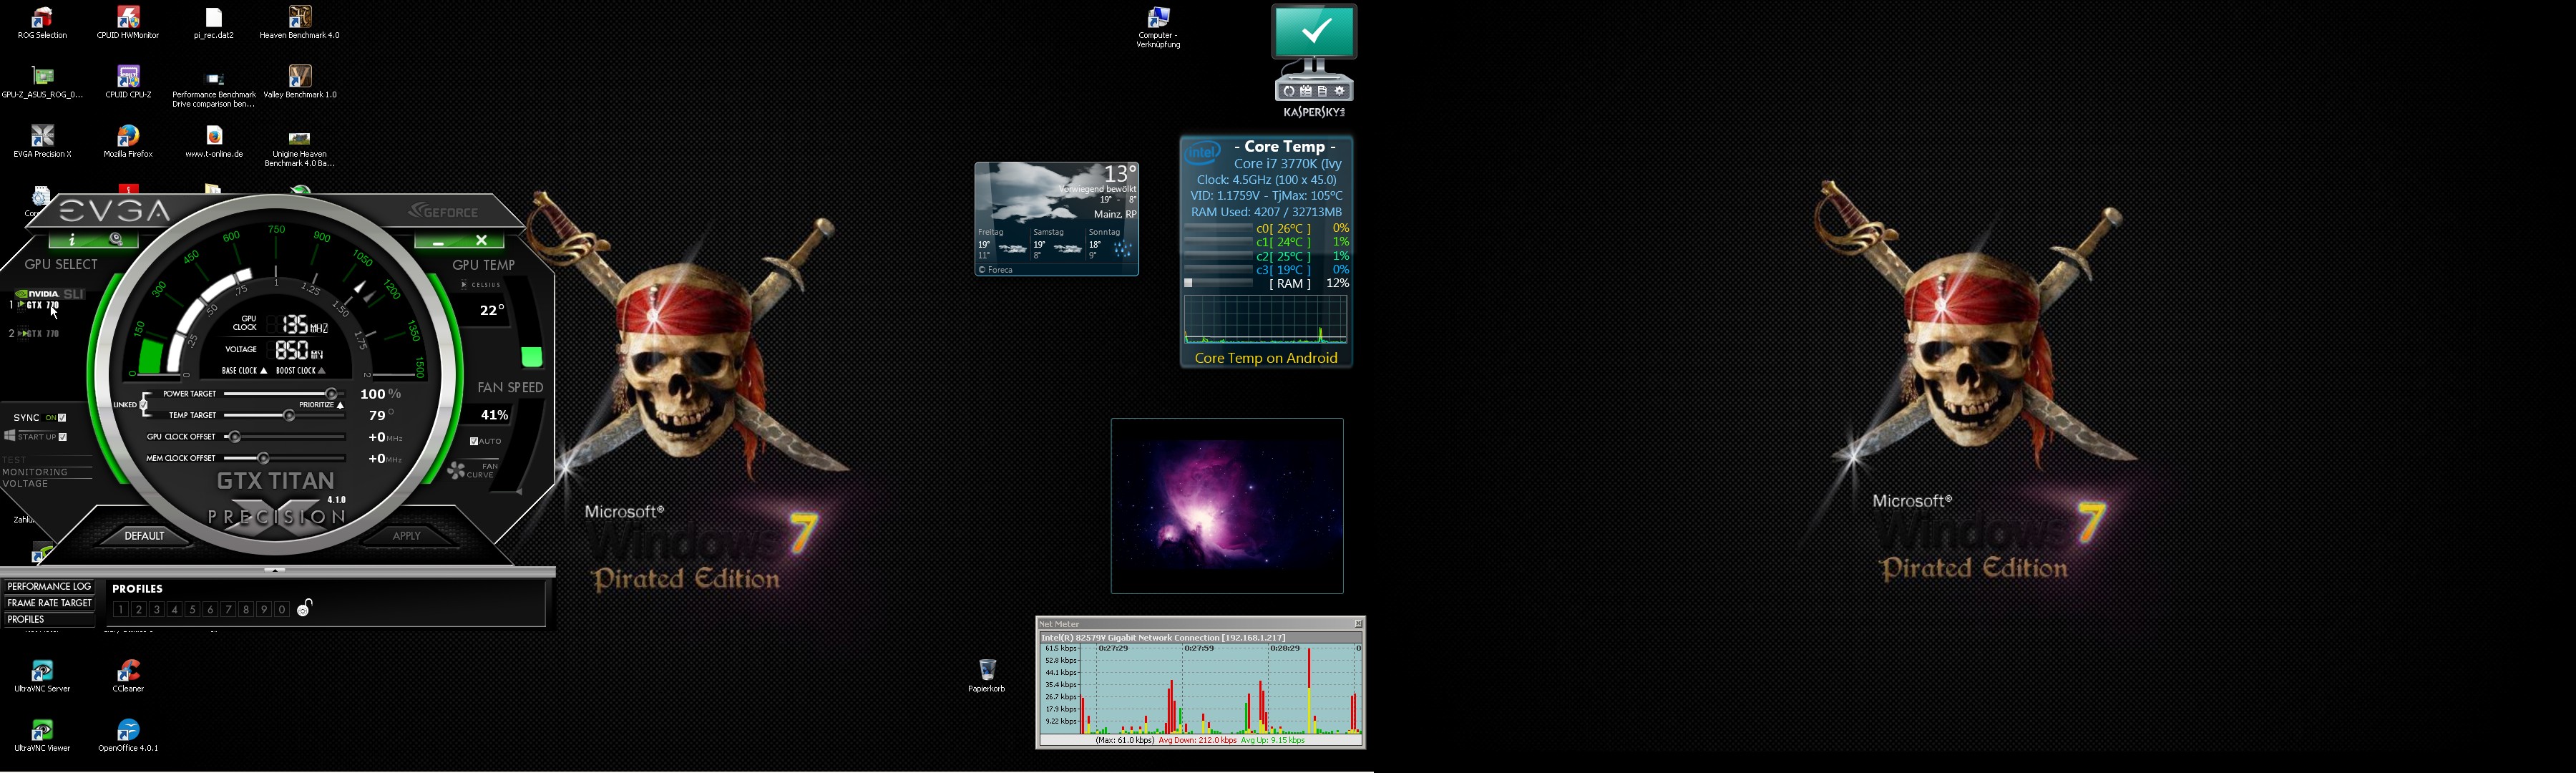This screenshot has width=2576, height=773.
Task: Toggle the Celsius temperature unit arrow
Action: 464,285
